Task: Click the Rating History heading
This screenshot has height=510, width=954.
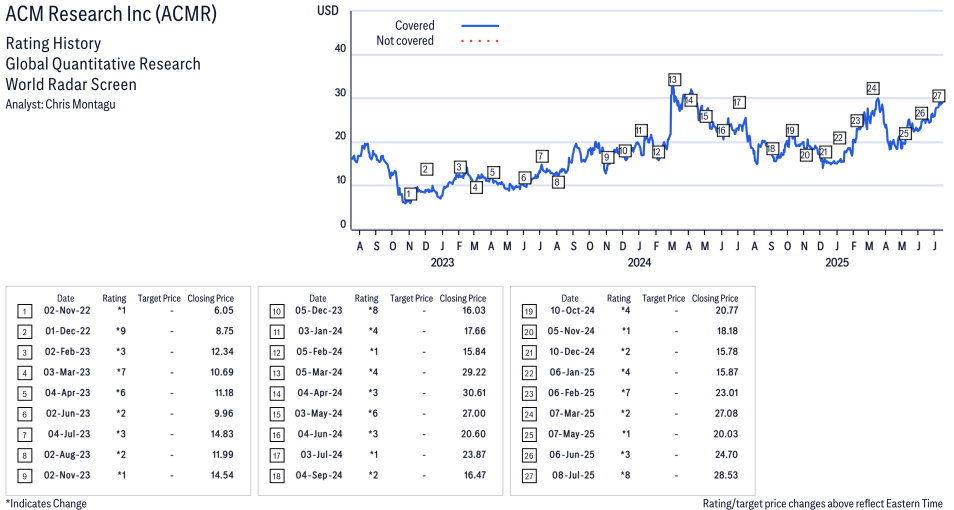Action: pos(54,44)
